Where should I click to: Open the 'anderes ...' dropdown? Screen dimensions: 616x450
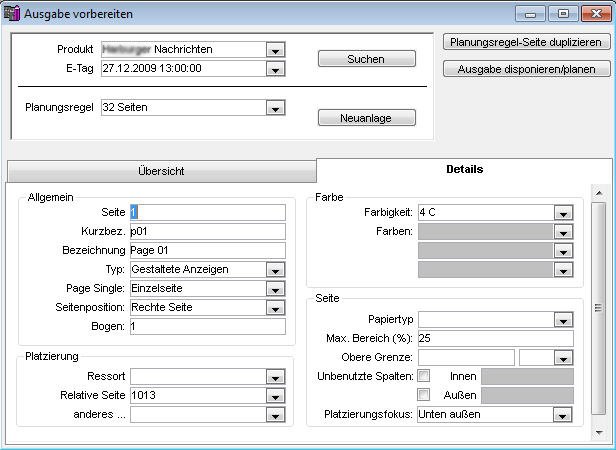point(275,415)
